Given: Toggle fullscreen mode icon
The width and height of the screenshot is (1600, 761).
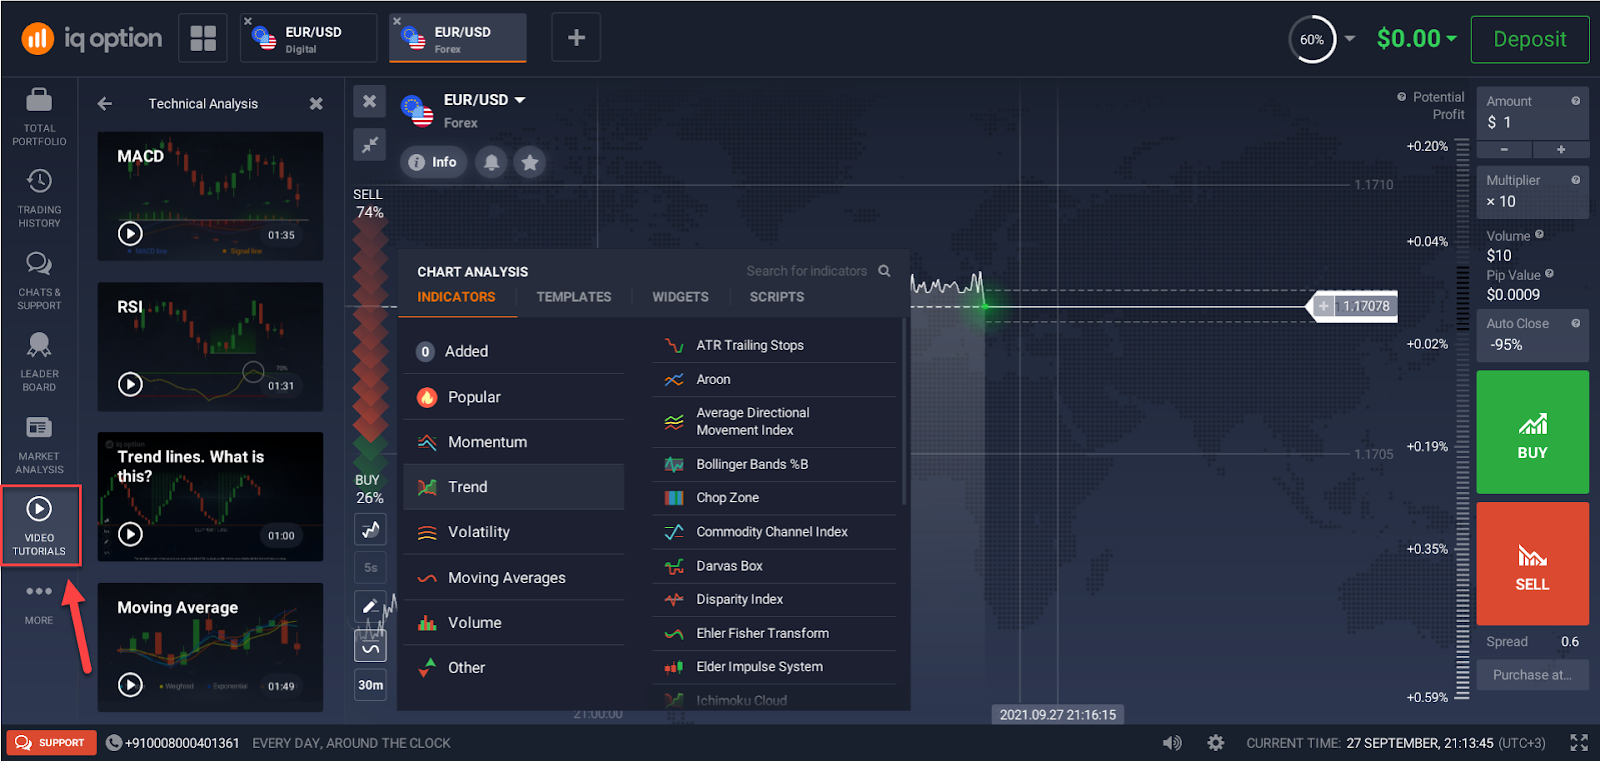Looking at the screenshot, I should (1579, 743).
